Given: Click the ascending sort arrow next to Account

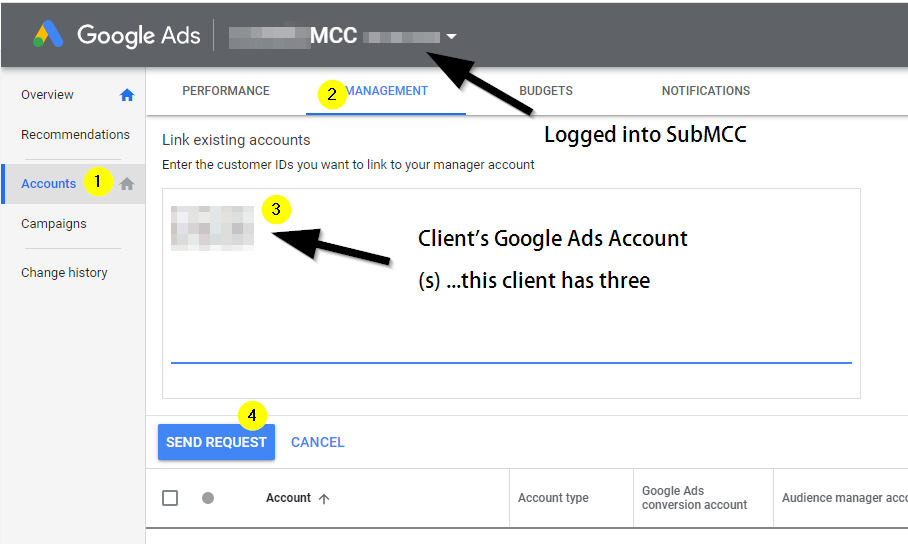Looking at the screenshot, I should tap(324, 498).
